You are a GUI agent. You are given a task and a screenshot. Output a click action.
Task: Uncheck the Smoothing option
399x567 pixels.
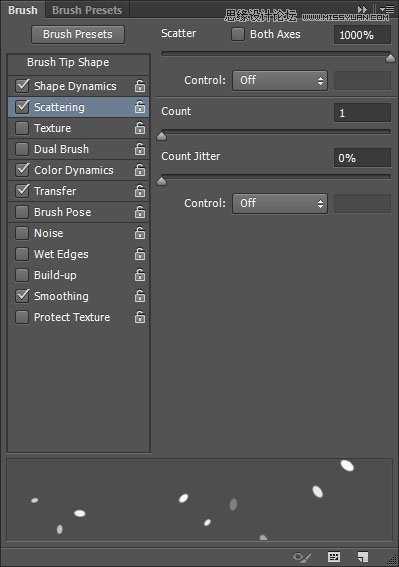click(x=22, y=296)
